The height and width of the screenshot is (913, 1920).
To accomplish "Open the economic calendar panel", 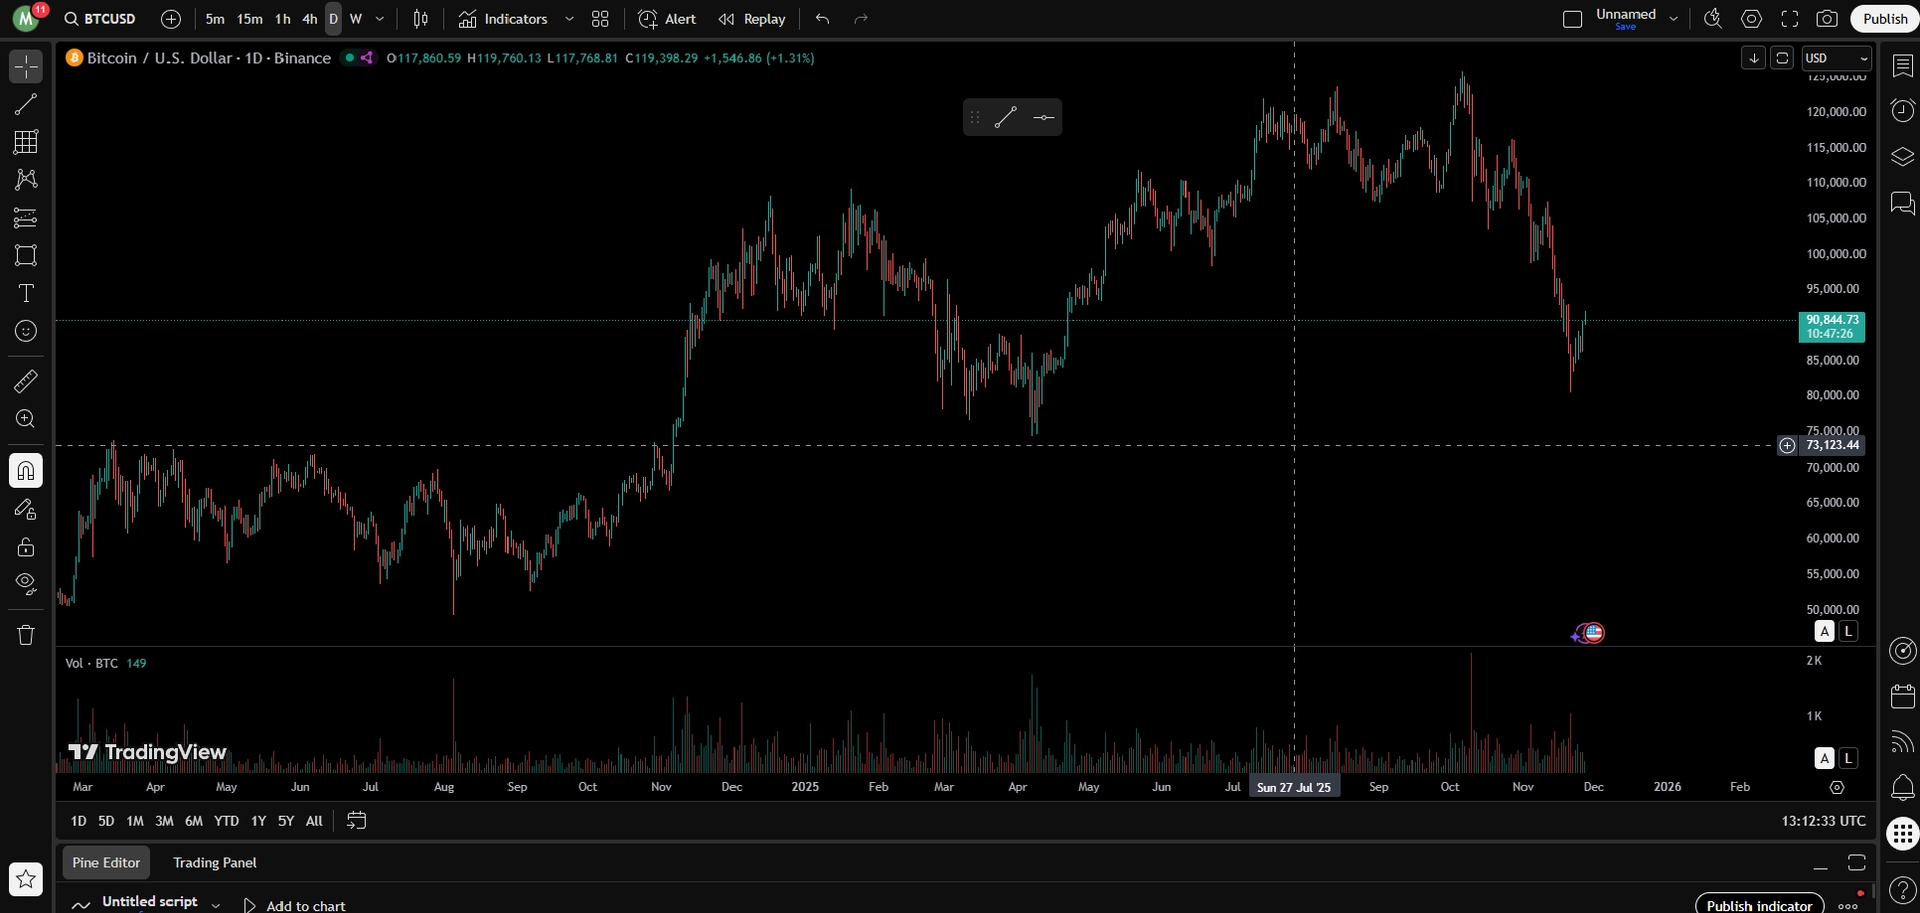I will tap(1903, 696).
